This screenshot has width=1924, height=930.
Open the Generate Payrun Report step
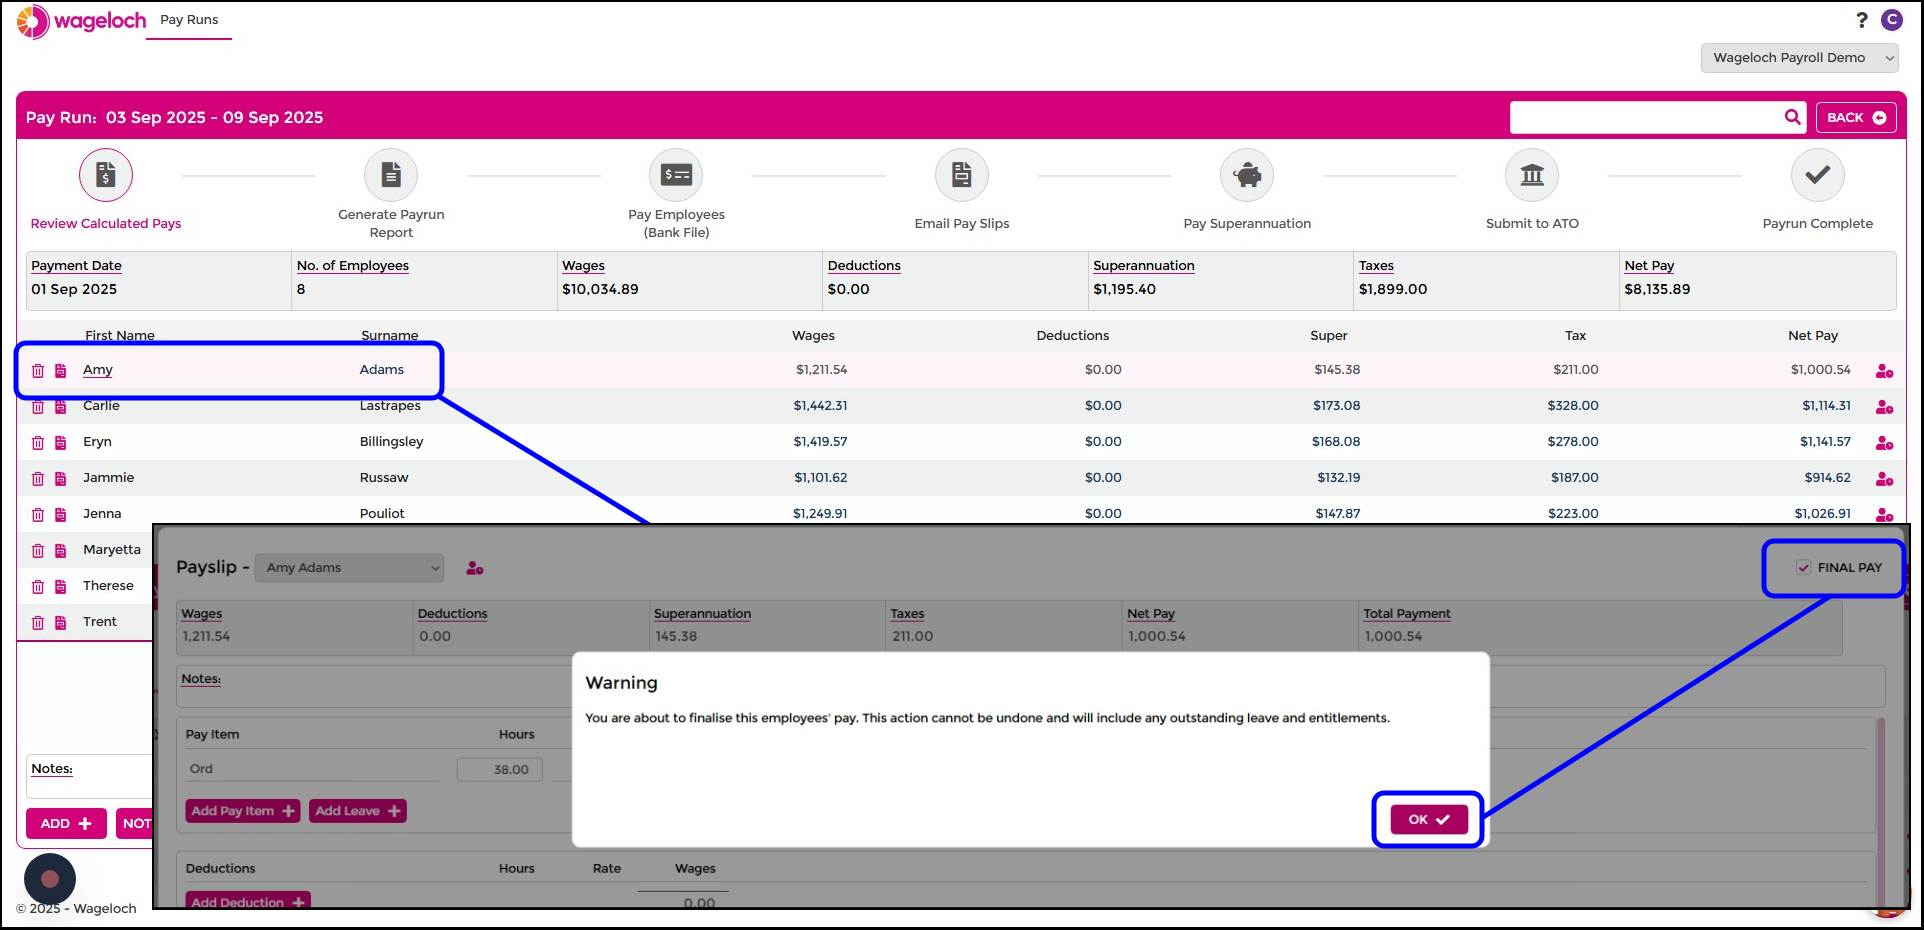[391, 176]
